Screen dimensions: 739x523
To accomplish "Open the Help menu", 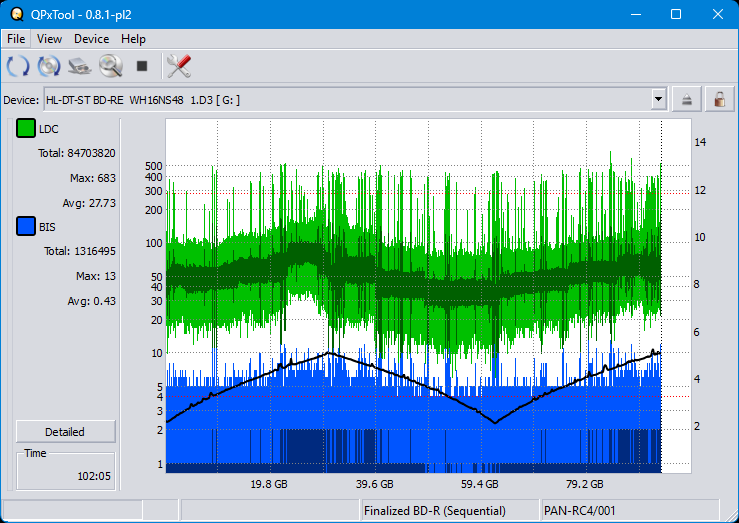I will 133,39.
